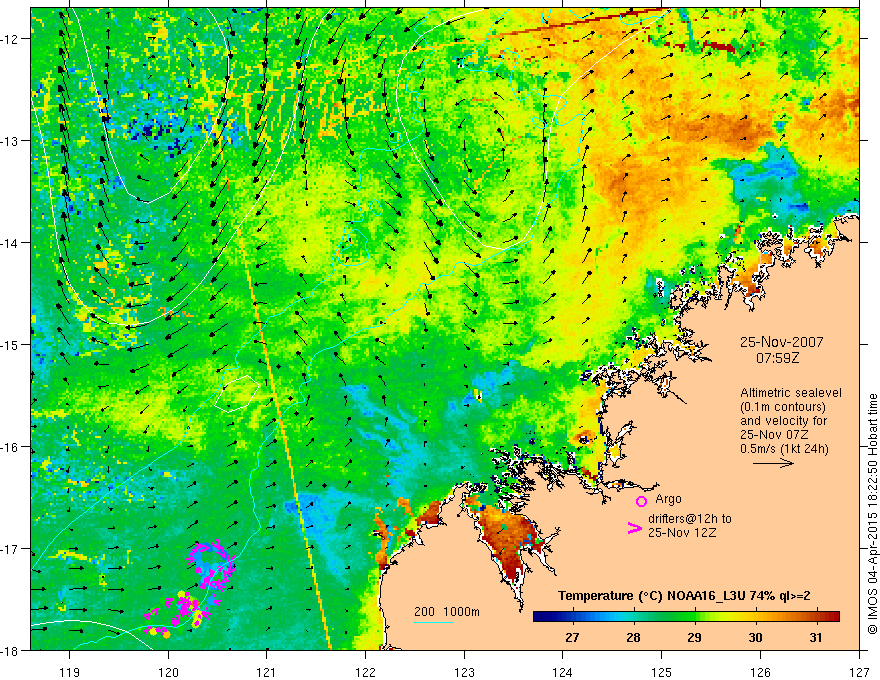Click the 'Temperature (°C) NOAA16_L3U 74% ql>=2' title

click(684, 596)
